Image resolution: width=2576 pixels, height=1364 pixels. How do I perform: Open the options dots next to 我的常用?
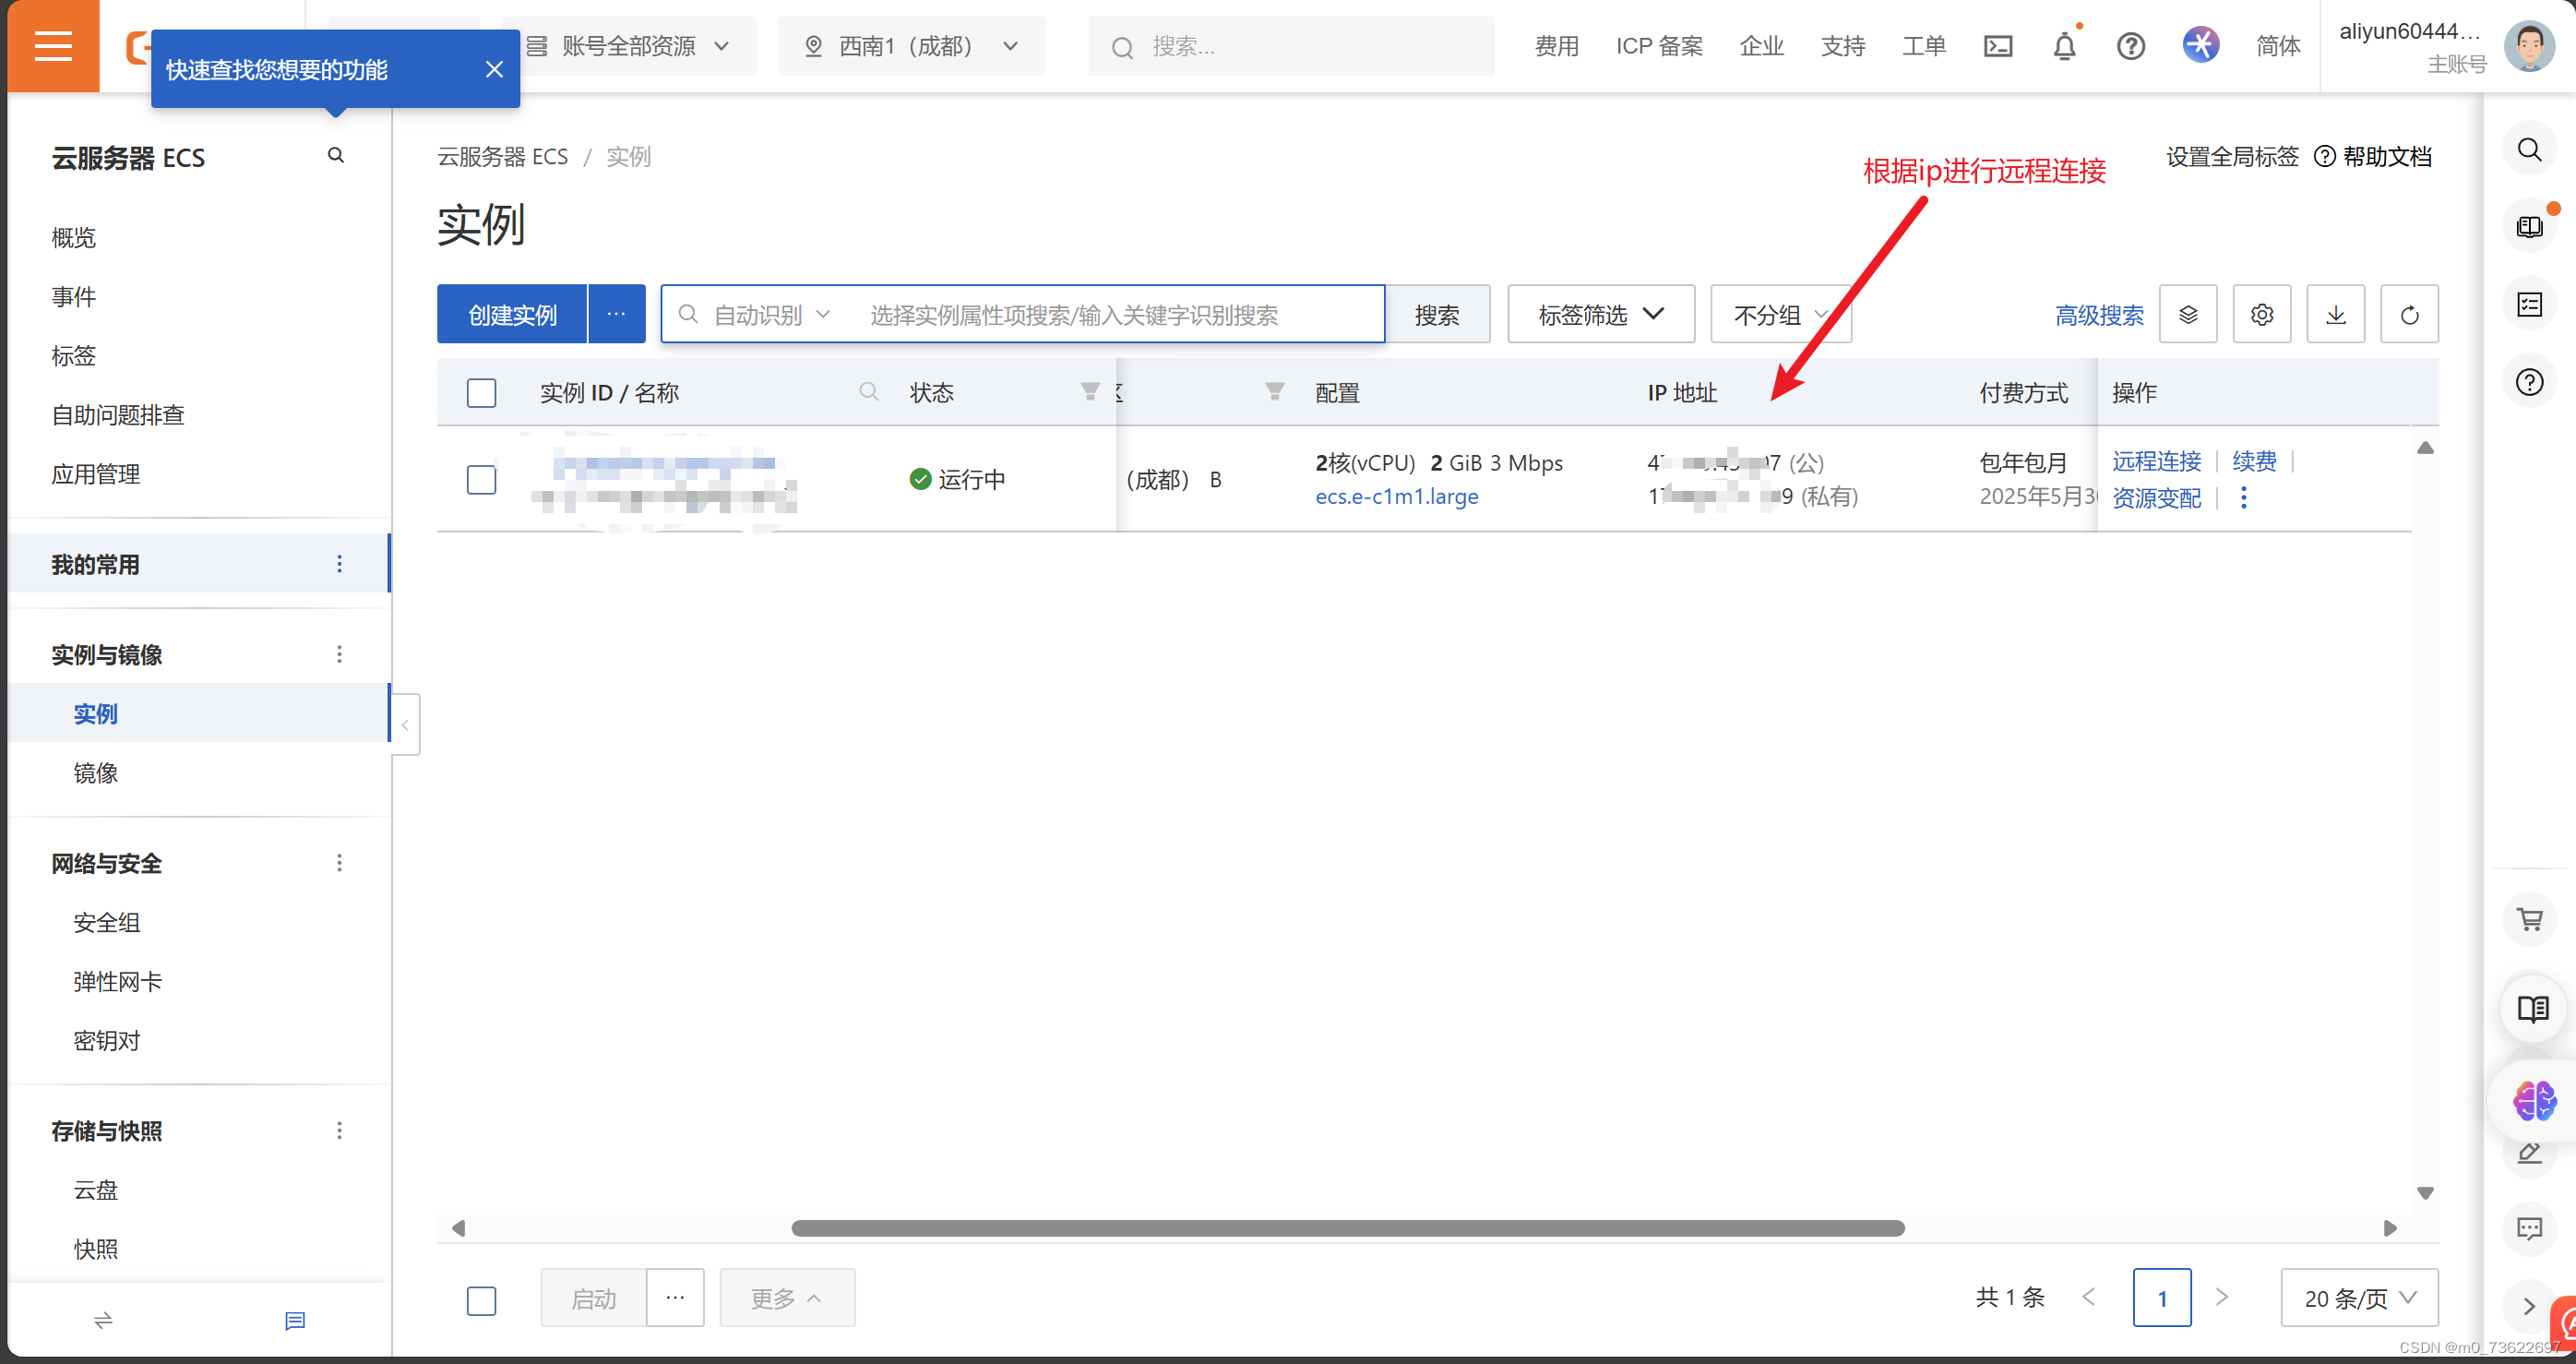(339, 564)
